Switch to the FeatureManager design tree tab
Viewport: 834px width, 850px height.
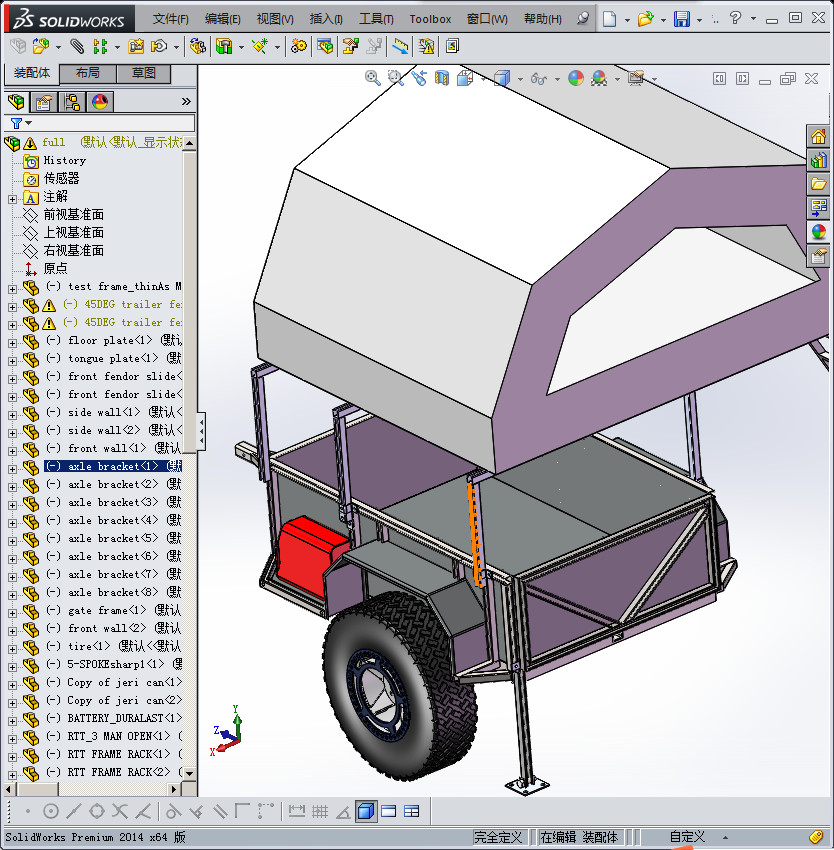pos(16,101)
